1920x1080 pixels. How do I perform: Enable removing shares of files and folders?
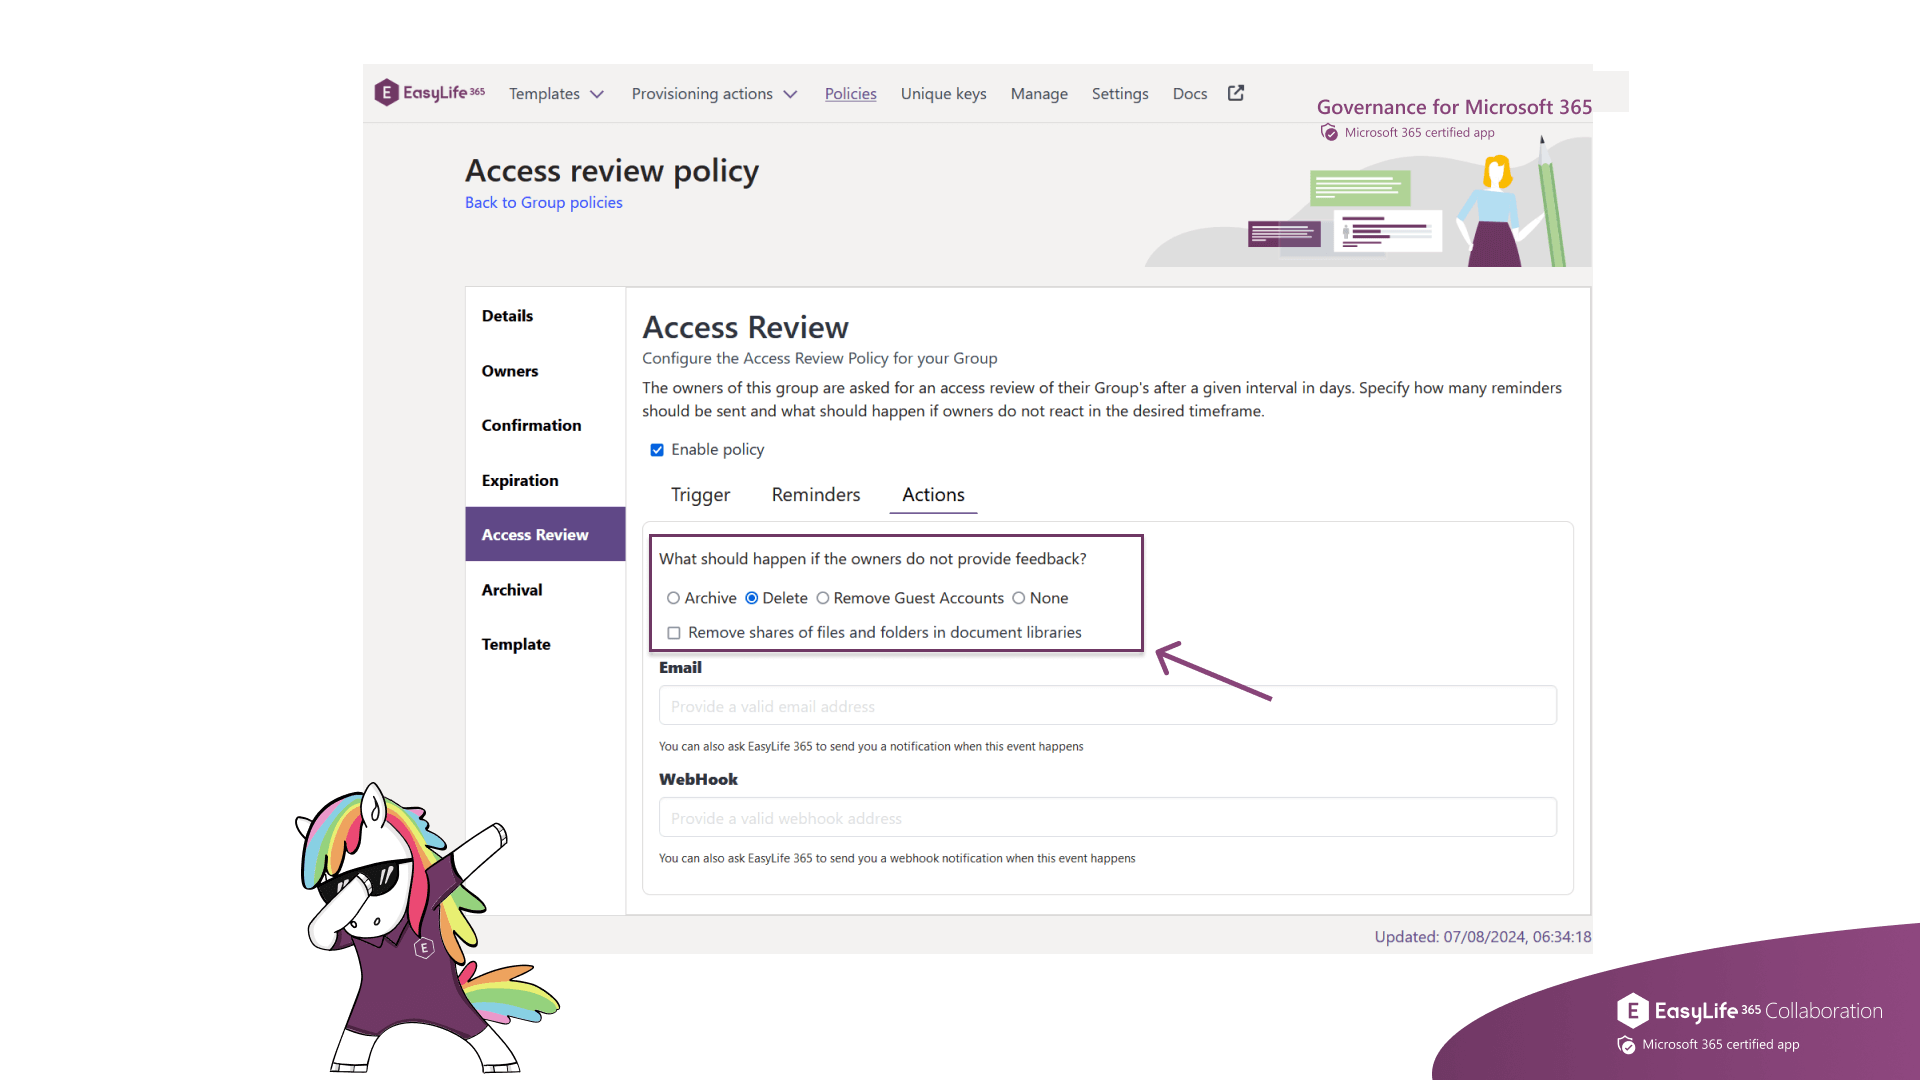pos(674,632)
